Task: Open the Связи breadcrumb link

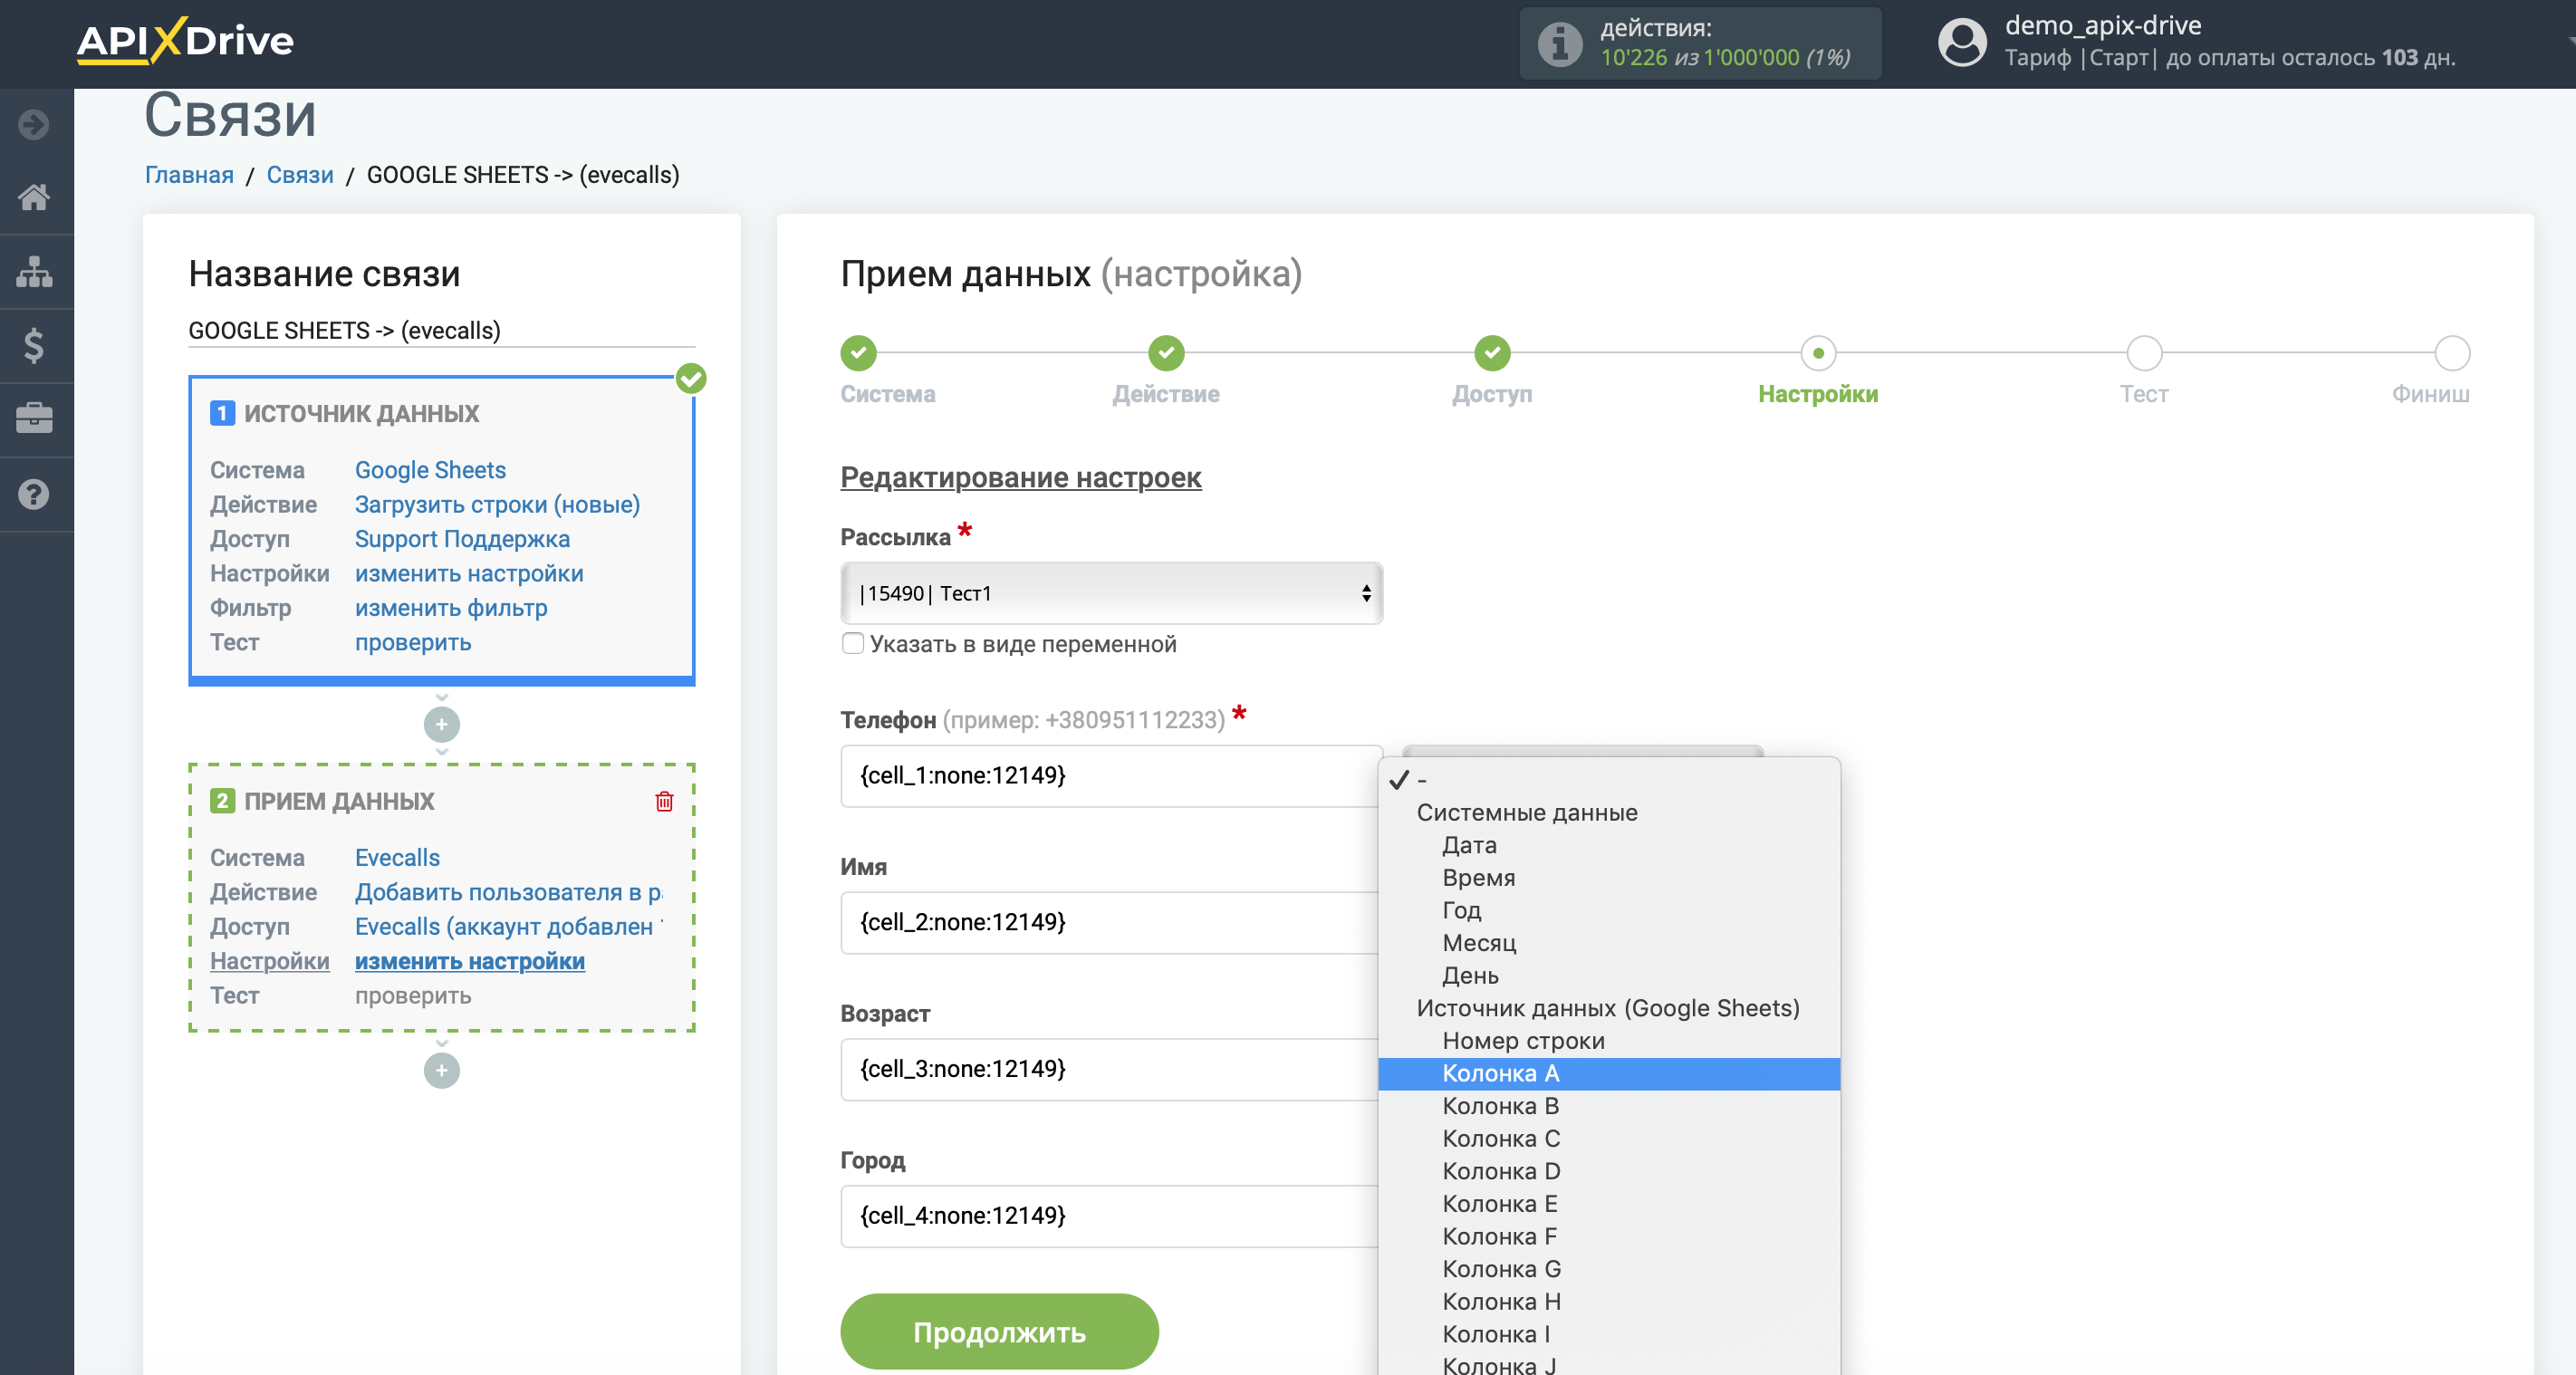Action: (300, 175)
